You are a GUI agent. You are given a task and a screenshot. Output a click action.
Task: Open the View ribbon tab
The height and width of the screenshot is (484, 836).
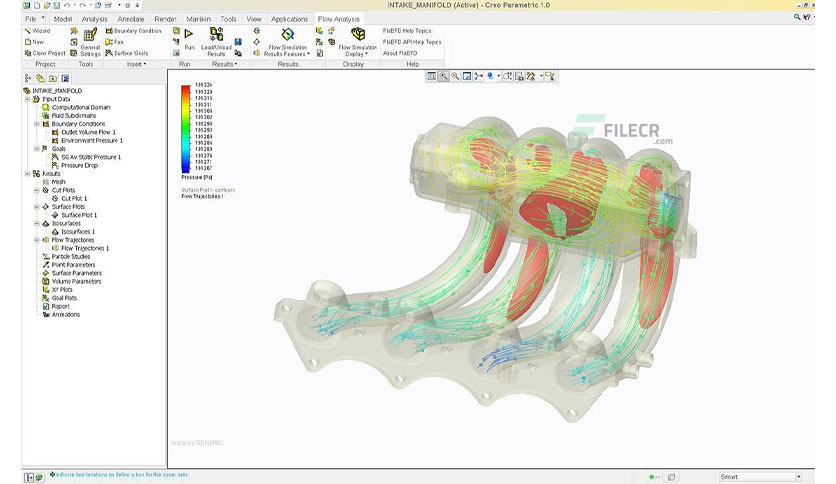pos(254,19)
